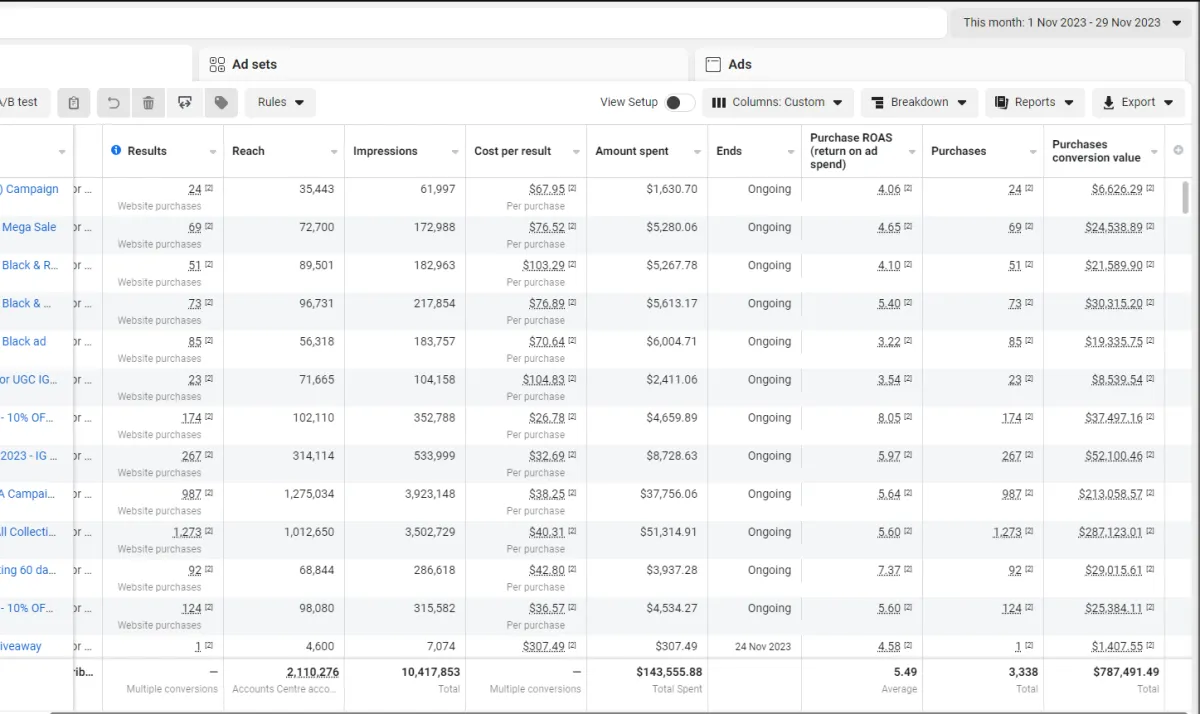Click the Purchases column header label
The width and height of the screenshot is (1200, 714).
(958, 151)
